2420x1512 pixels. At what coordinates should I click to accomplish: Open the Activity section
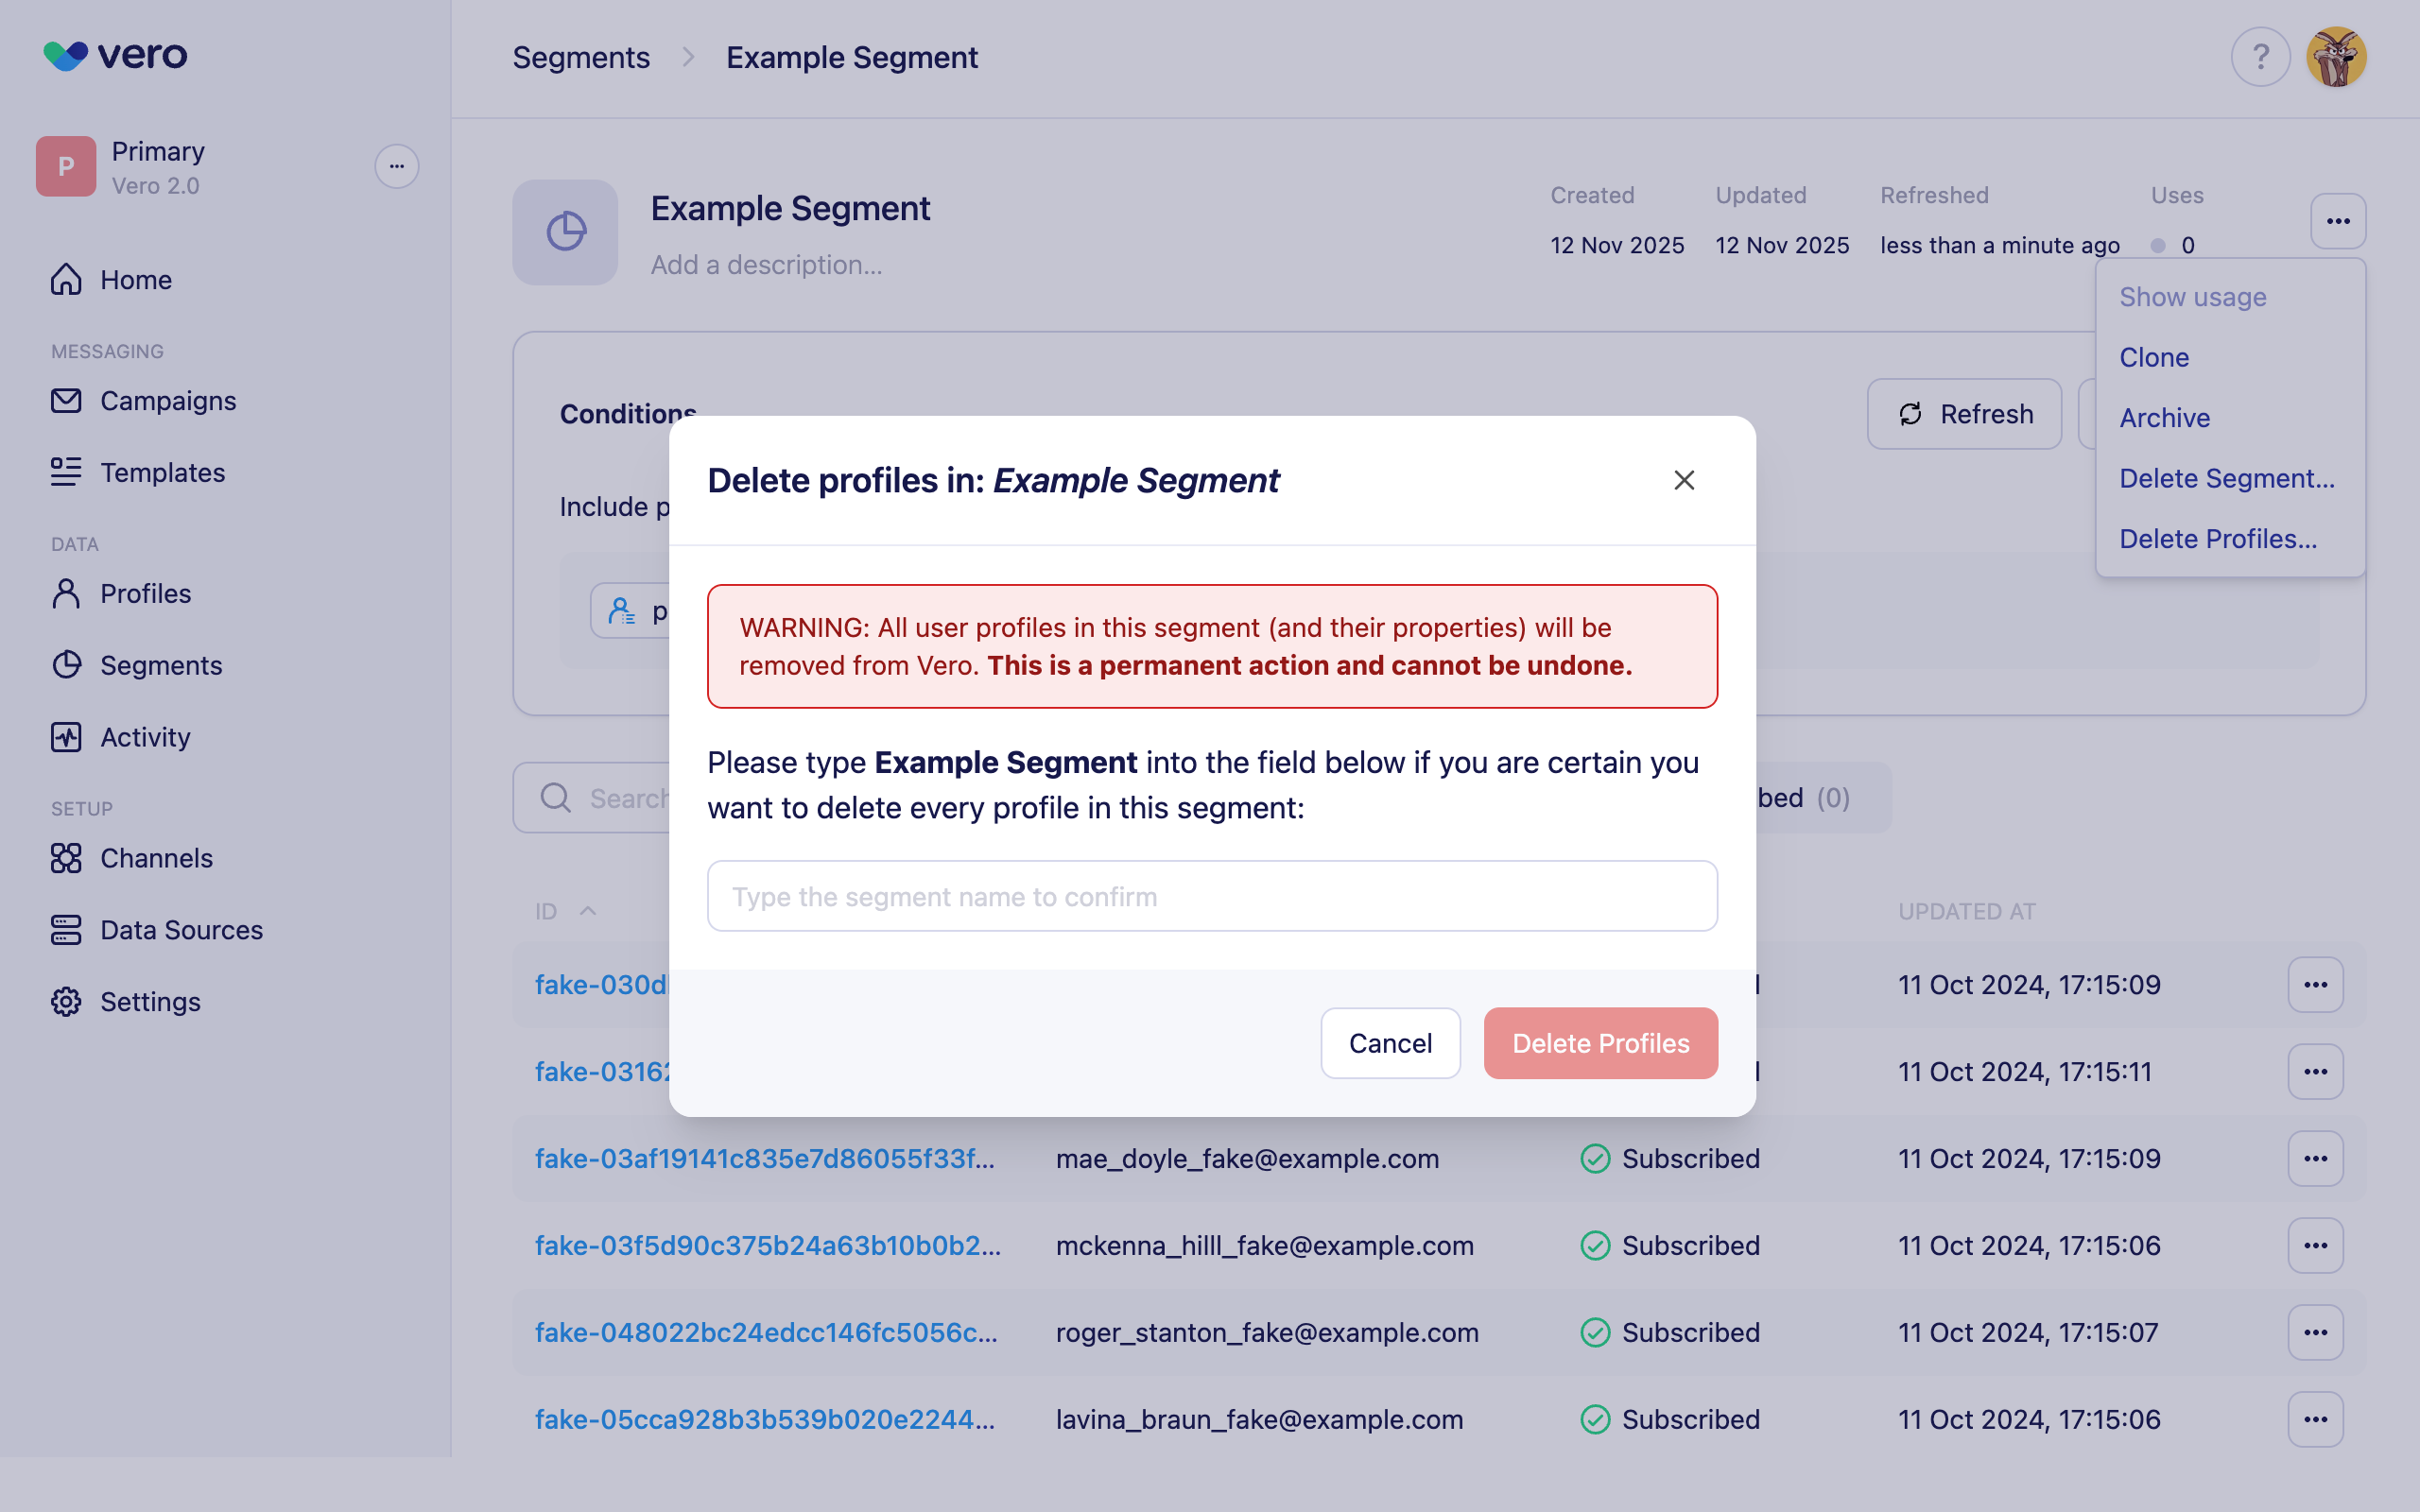pyautogui.click(x=145, y=737)
